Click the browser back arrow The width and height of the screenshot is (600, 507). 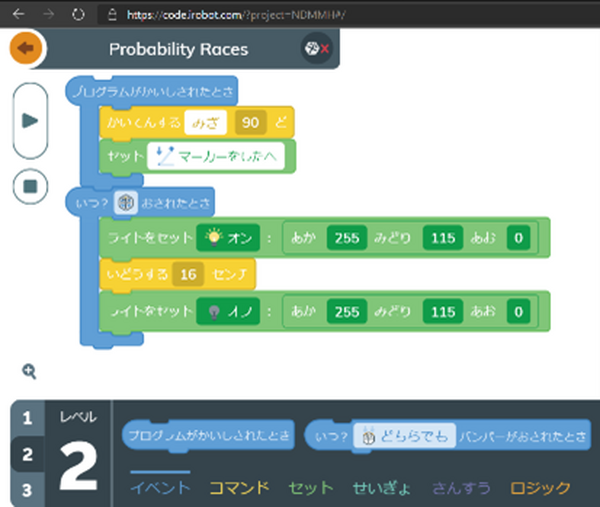17,14
